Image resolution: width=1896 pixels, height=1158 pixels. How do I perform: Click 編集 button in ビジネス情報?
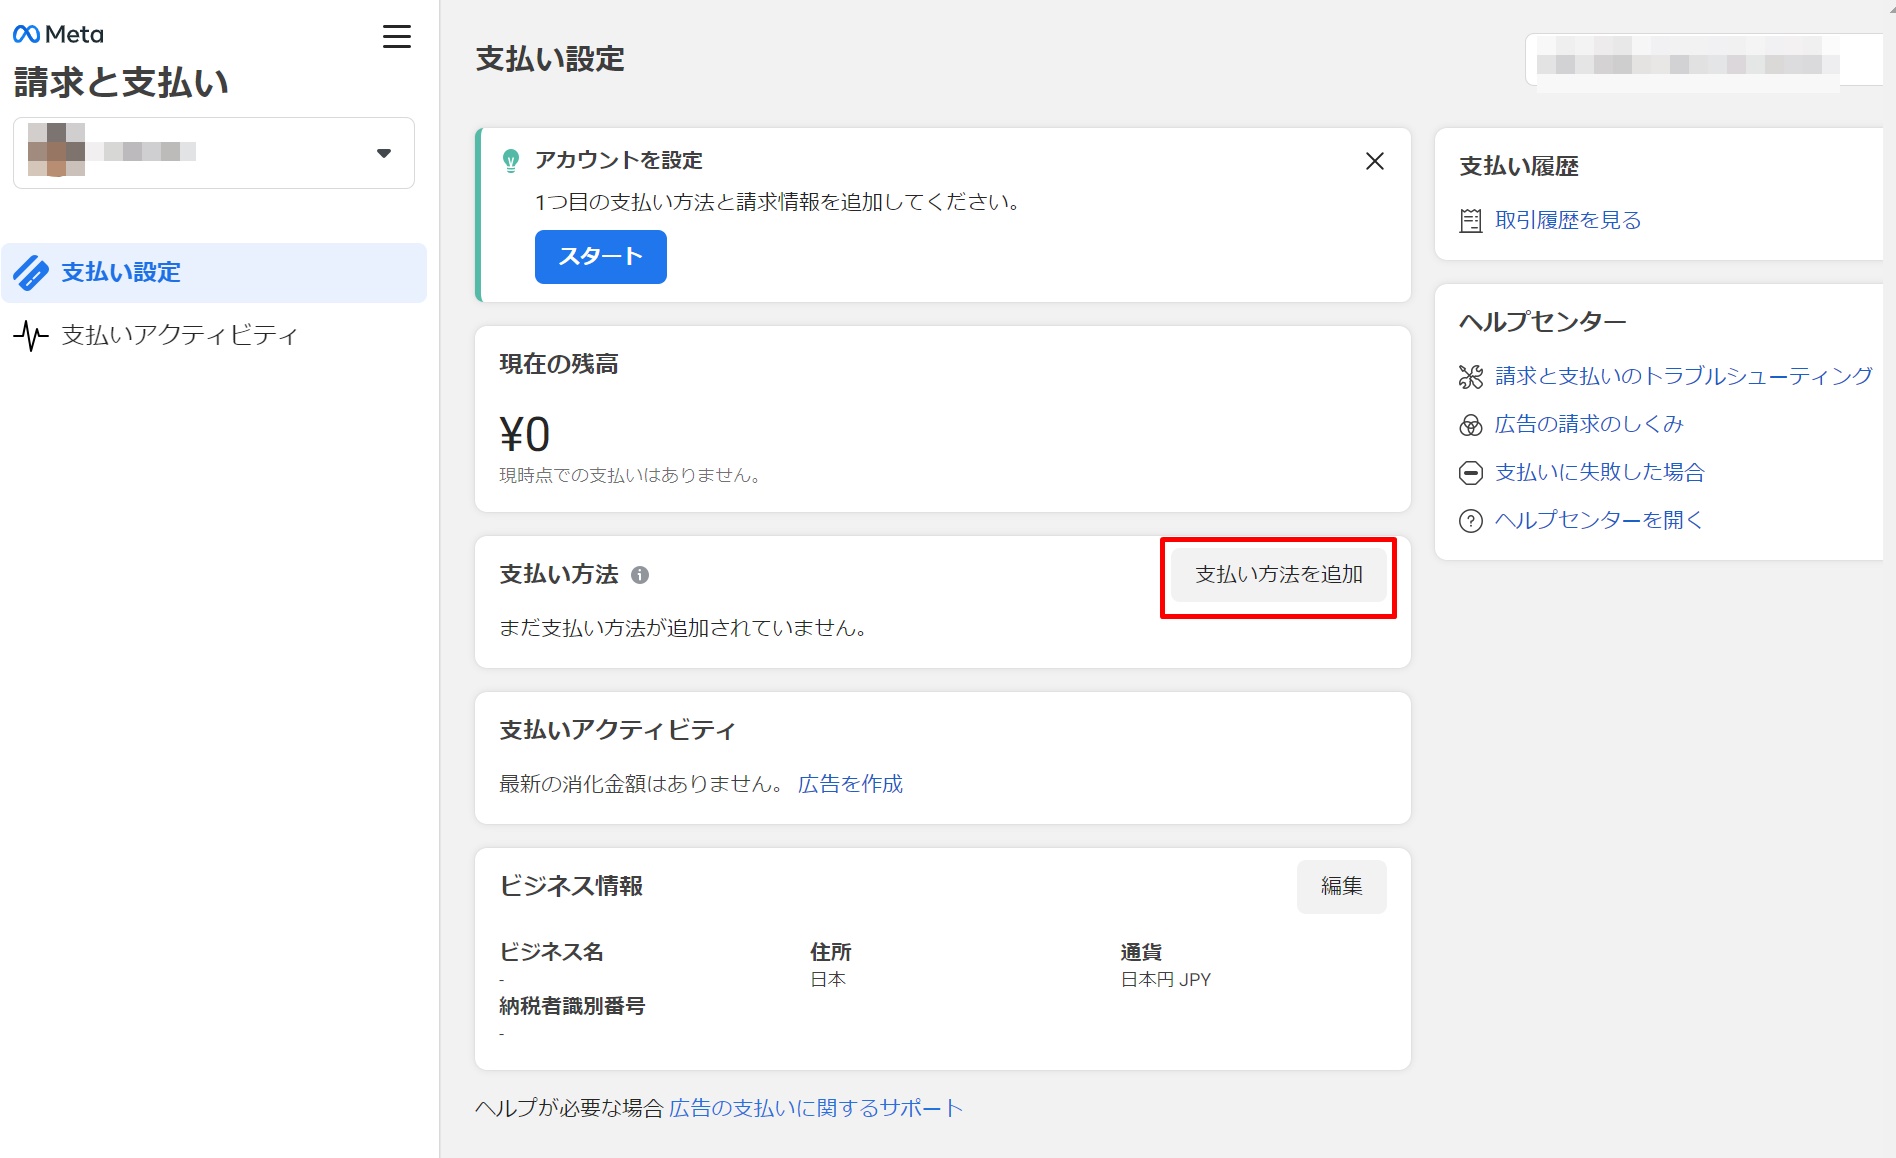(x=1341, y=886)
